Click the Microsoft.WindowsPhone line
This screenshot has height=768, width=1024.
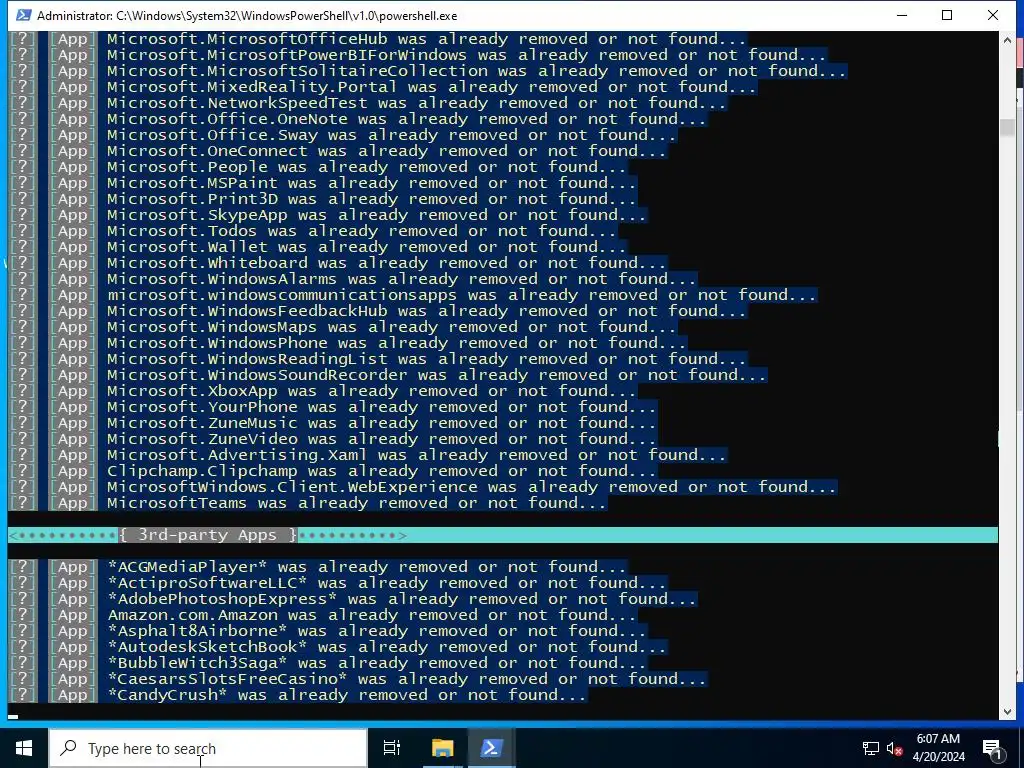coord(348,343)
